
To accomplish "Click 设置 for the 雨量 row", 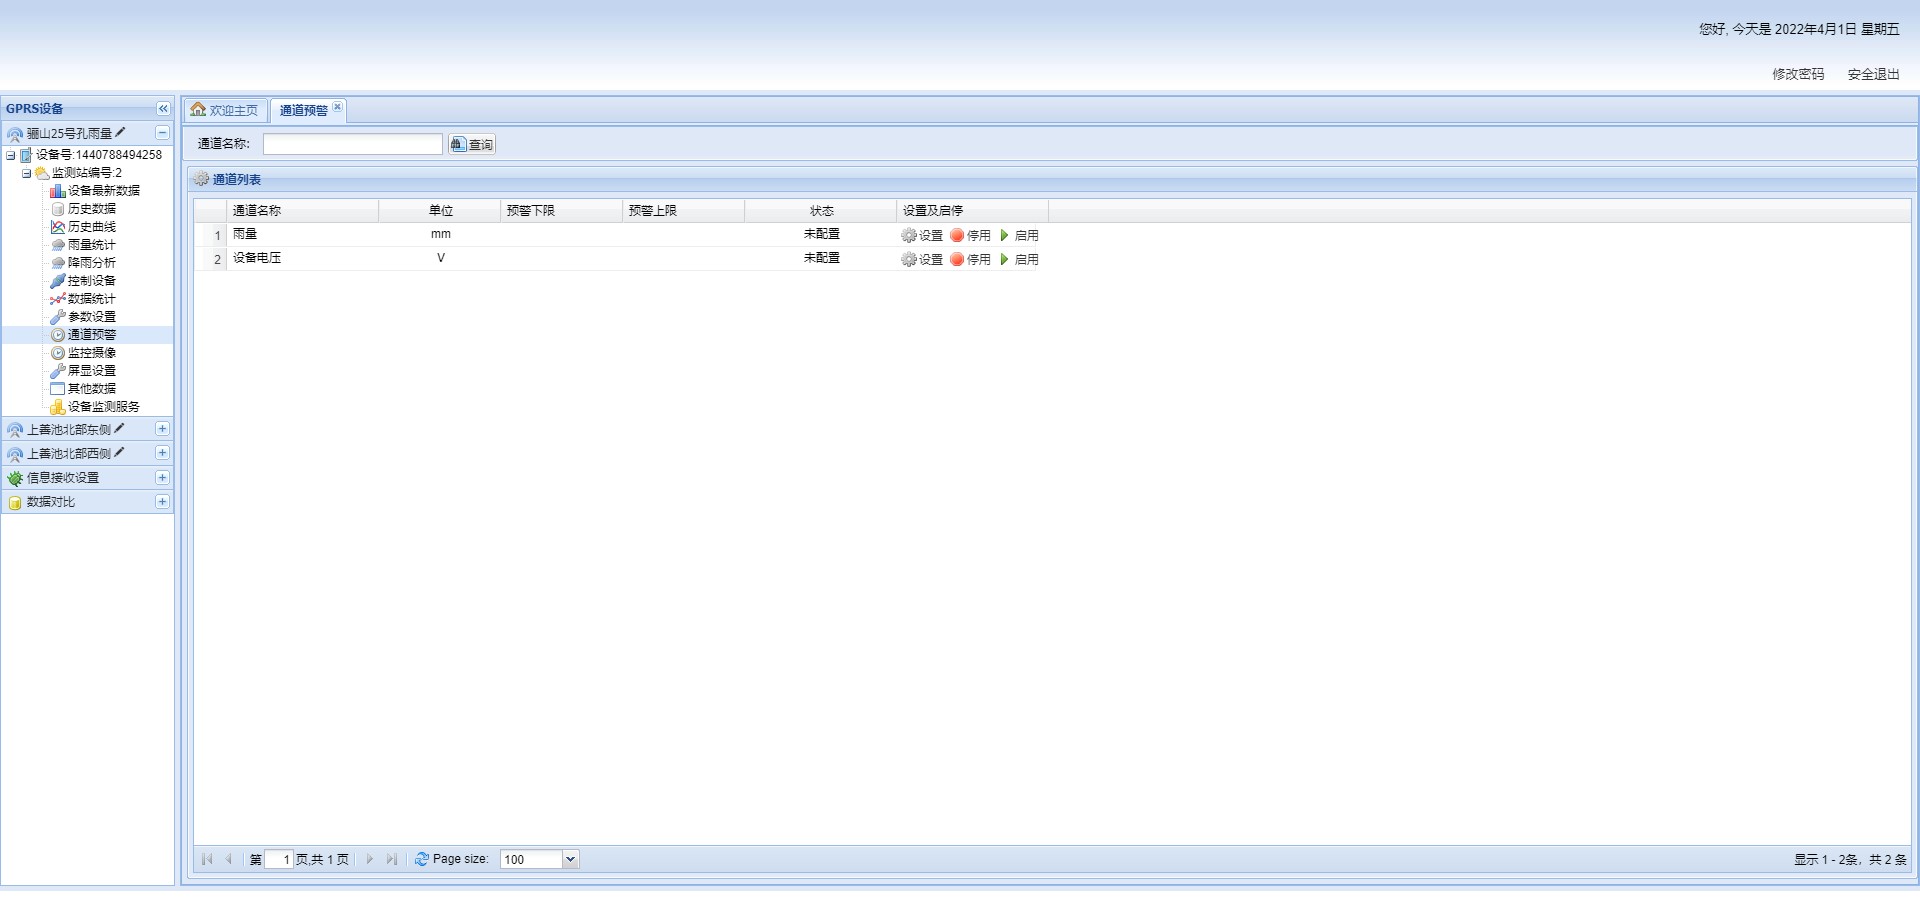I will click(x=922, y=236).
